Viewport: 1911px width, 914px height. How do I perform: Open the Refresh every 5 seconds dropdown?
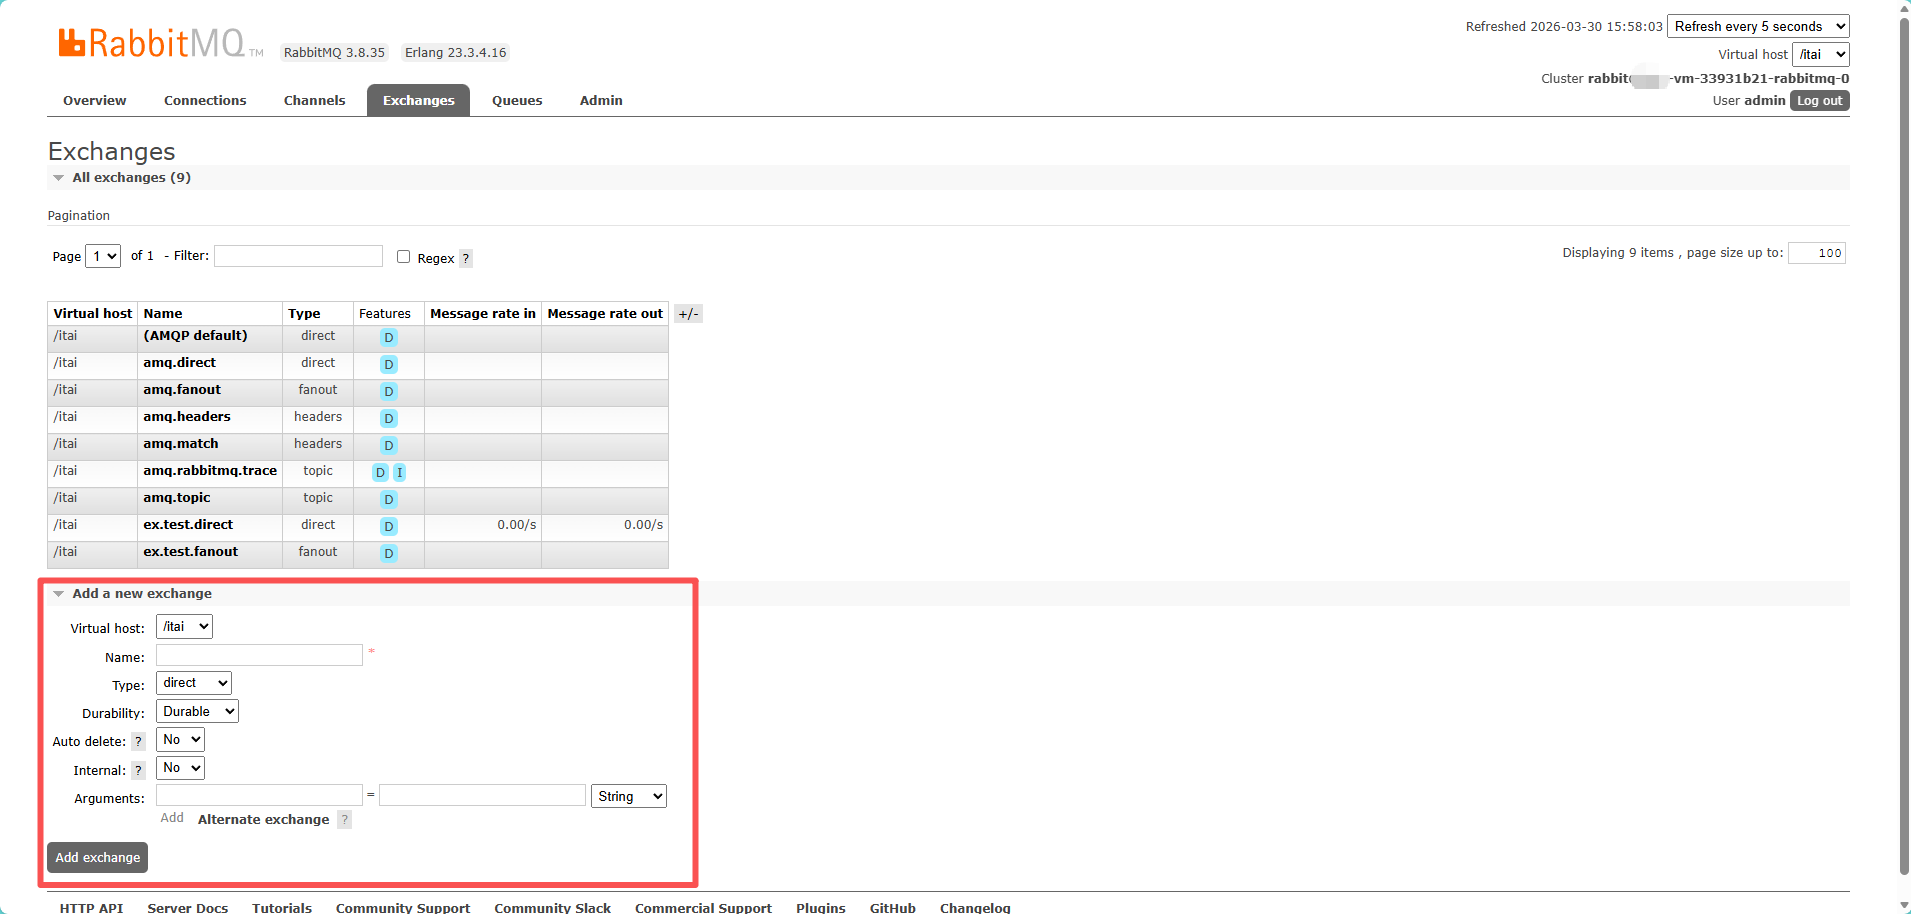click(x=1758, y=27)
